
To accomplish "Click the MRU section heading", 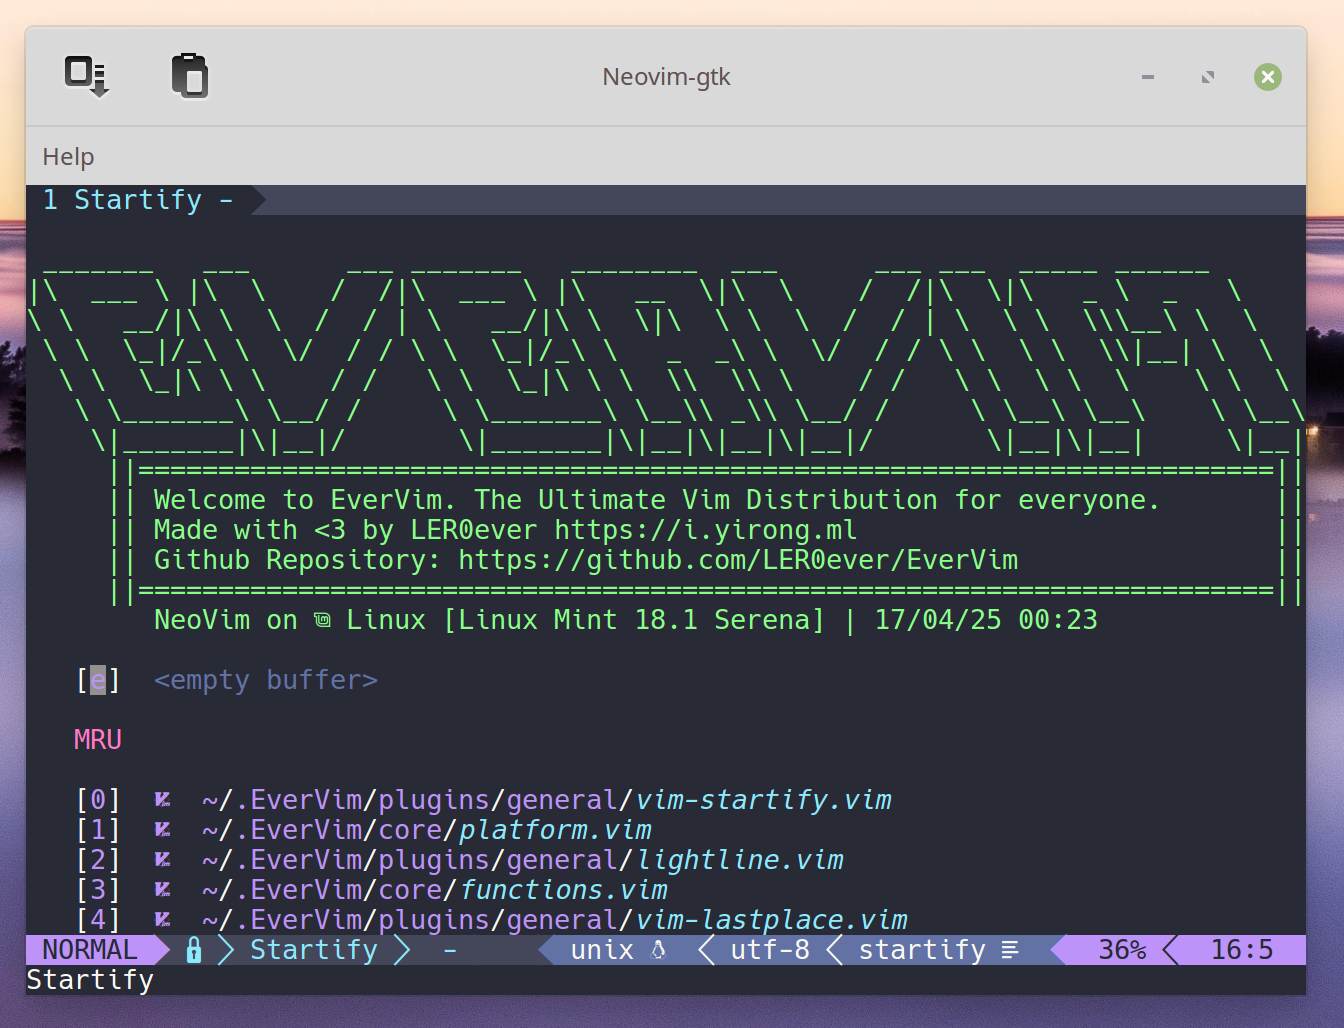I will 98,740.
